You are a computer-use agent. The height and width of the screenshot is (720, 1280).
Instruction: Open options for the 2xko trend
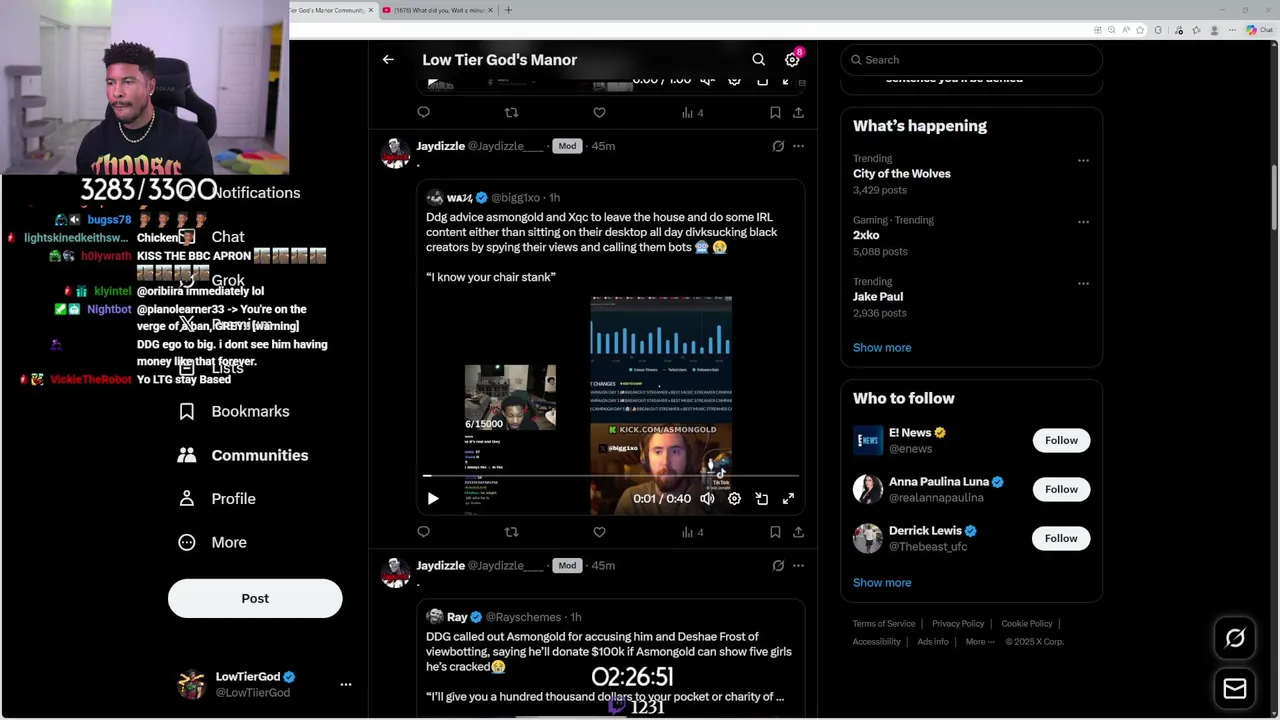1083,222
